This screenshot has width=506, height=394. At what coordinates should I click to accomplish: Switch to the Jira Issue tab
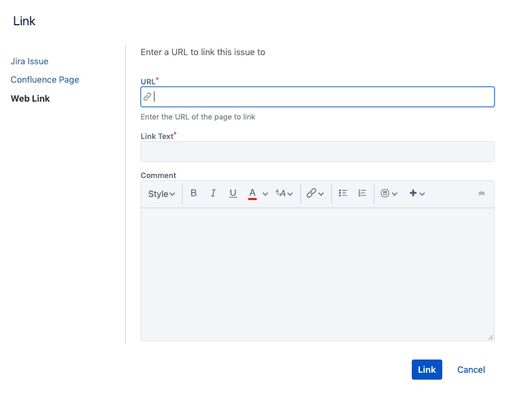(29, 61)
